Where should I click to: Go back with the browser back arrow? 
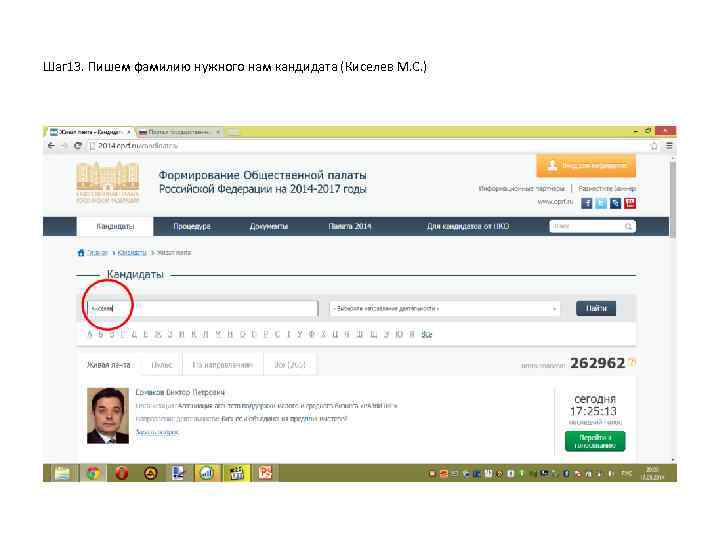coord(51,146)
